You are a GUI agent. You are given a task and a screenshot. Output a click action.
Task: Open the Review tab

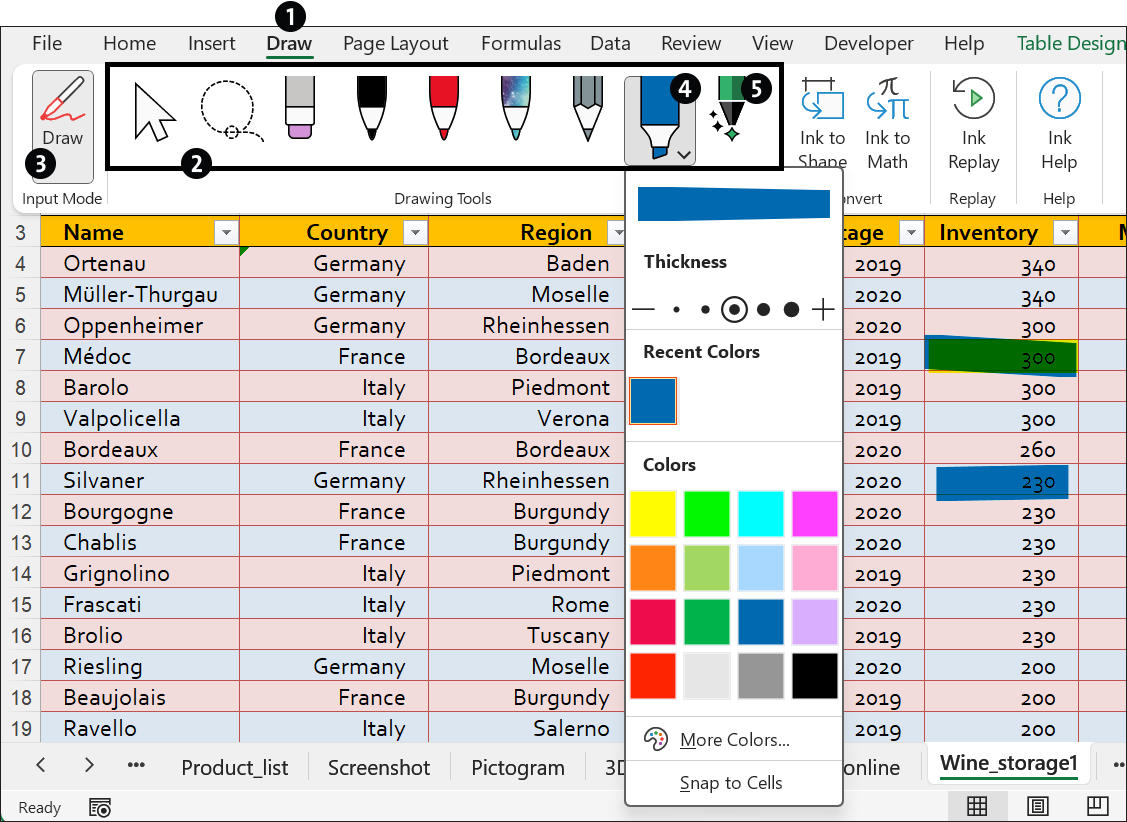(x=691, y=43)
